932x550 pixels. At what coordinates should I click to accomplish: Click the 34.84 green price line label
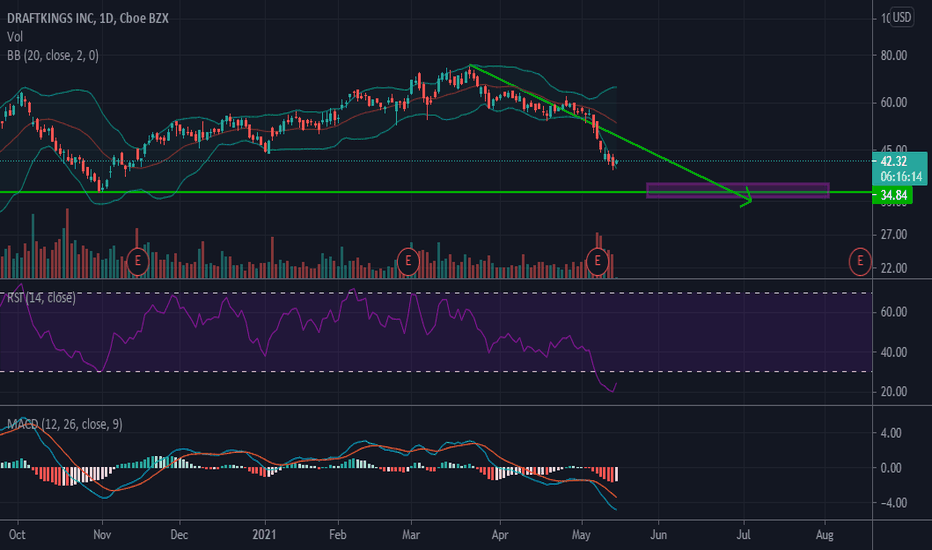(x=893, y=195)
